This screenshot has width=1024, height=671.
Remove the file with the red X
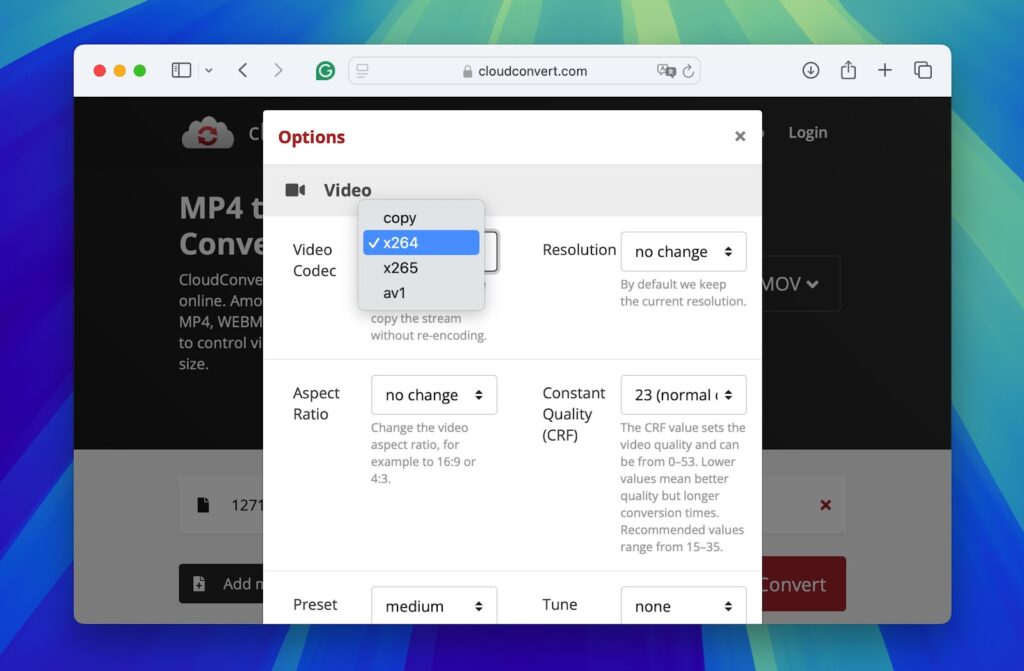click(x=825, y=504)
